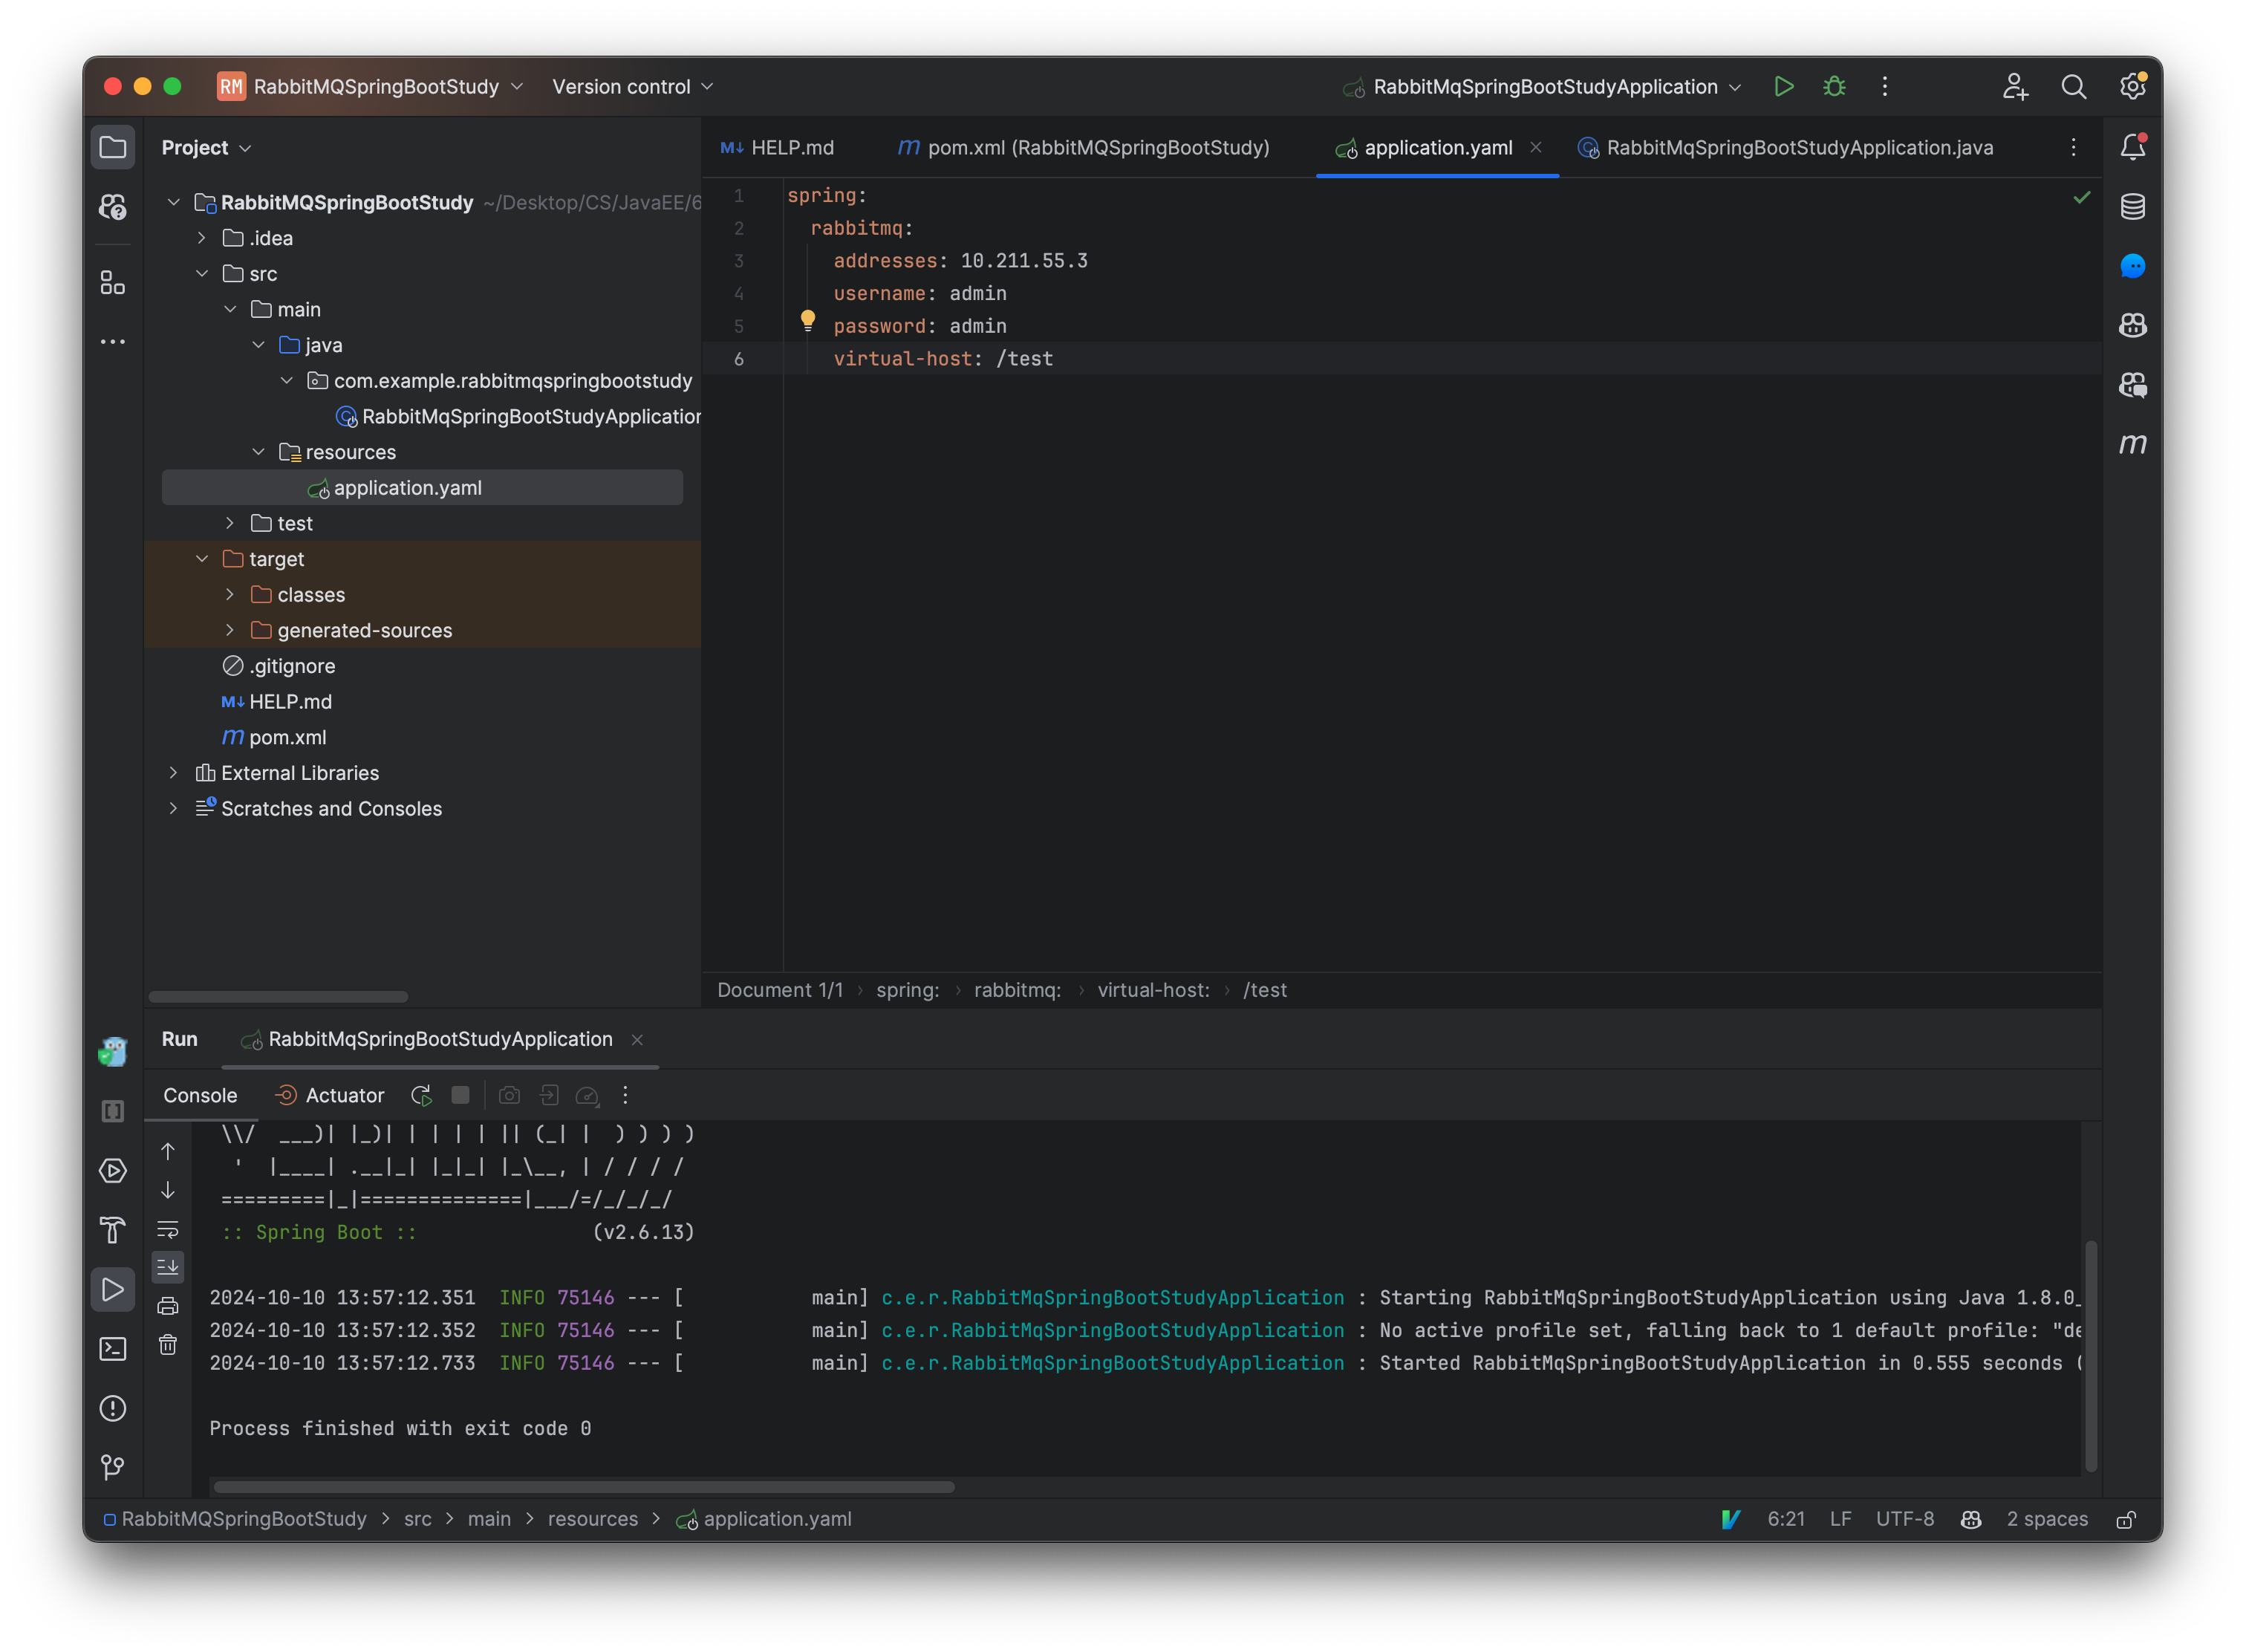
Task: Open Search Everywhere magnifier
Action: tap(2074, 86)
